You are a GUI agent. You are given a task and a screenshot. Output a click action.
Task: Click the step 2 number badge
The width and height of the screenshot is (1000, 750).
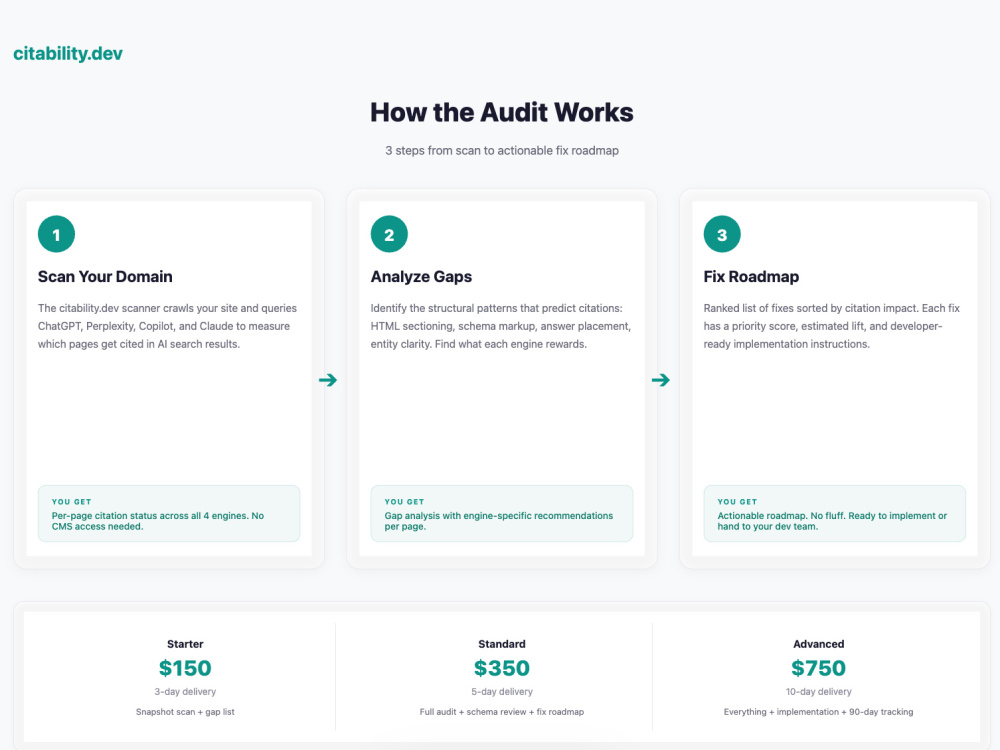coord(389,234)
